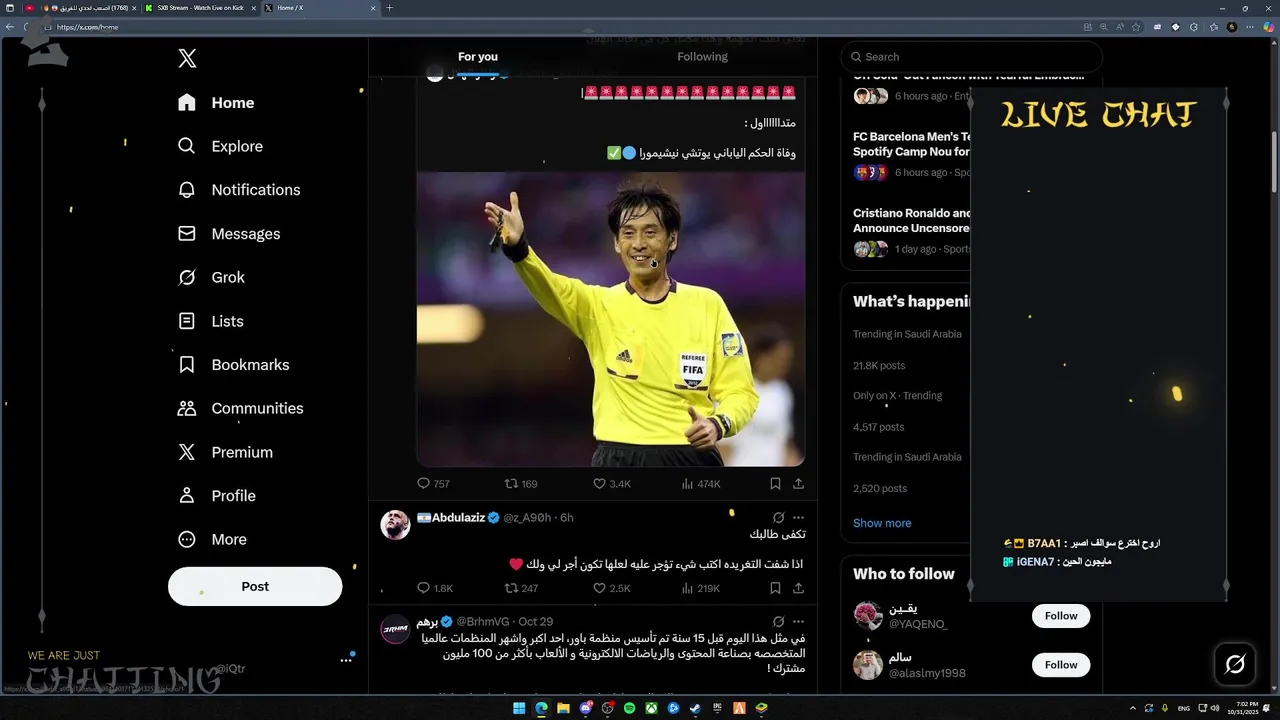
Task: Click the X logo above Home
Action: (187, 59)
